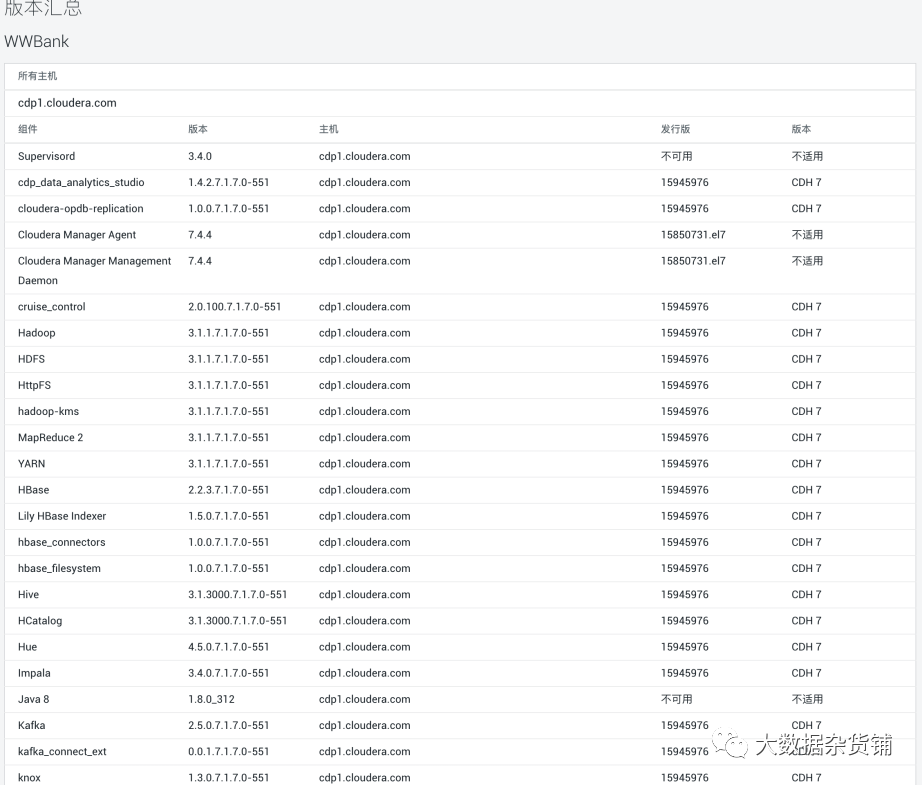Screen dimensions: 922x785
Task: Click version 4.5.0.7.1.7.0-551 of Hue
Action: tap(229, 647)
